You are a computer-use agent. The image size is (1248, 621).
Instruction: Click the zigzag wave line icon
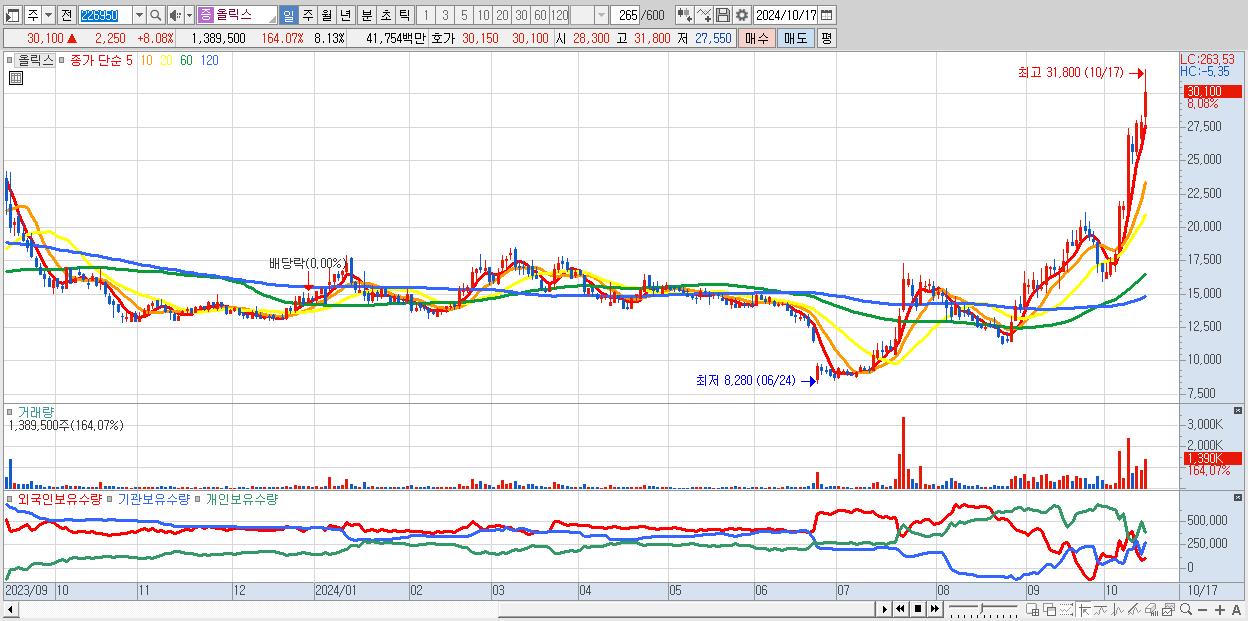pos(1118,610)
